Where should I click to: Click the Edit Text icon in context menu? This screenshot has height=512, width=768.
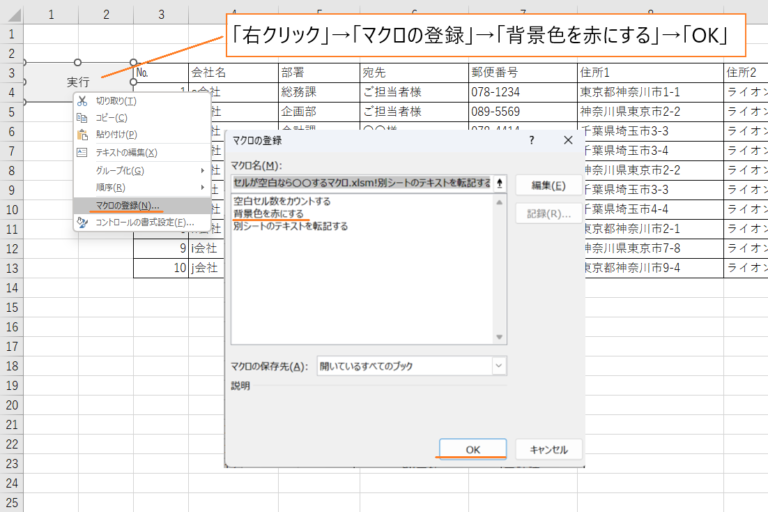coord(82,152)
